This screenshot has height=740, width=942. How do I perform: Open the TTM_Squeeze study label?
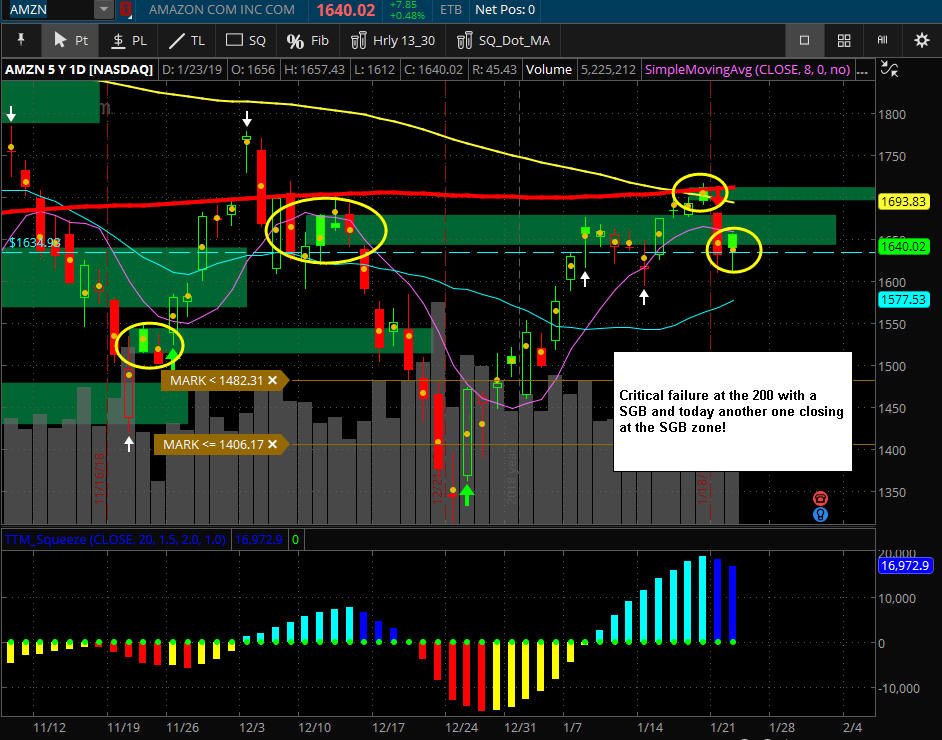point(115,539)
